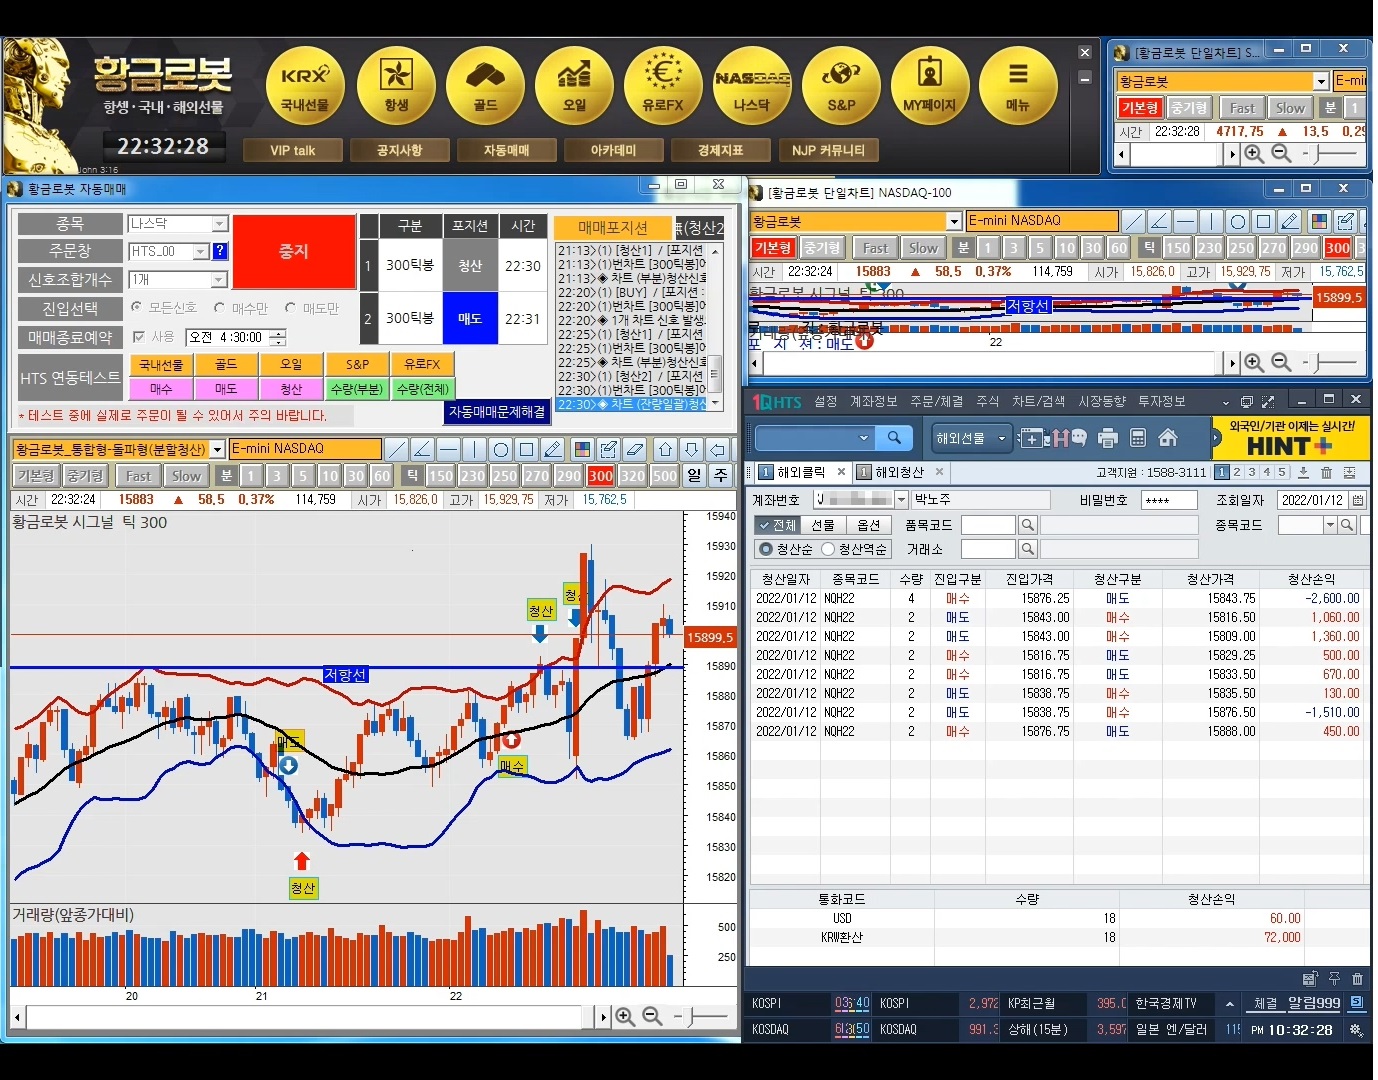This screenshot has width=1378, height=1080.
Task: Select the 매도만 radio option
Action: click(290, 308)
